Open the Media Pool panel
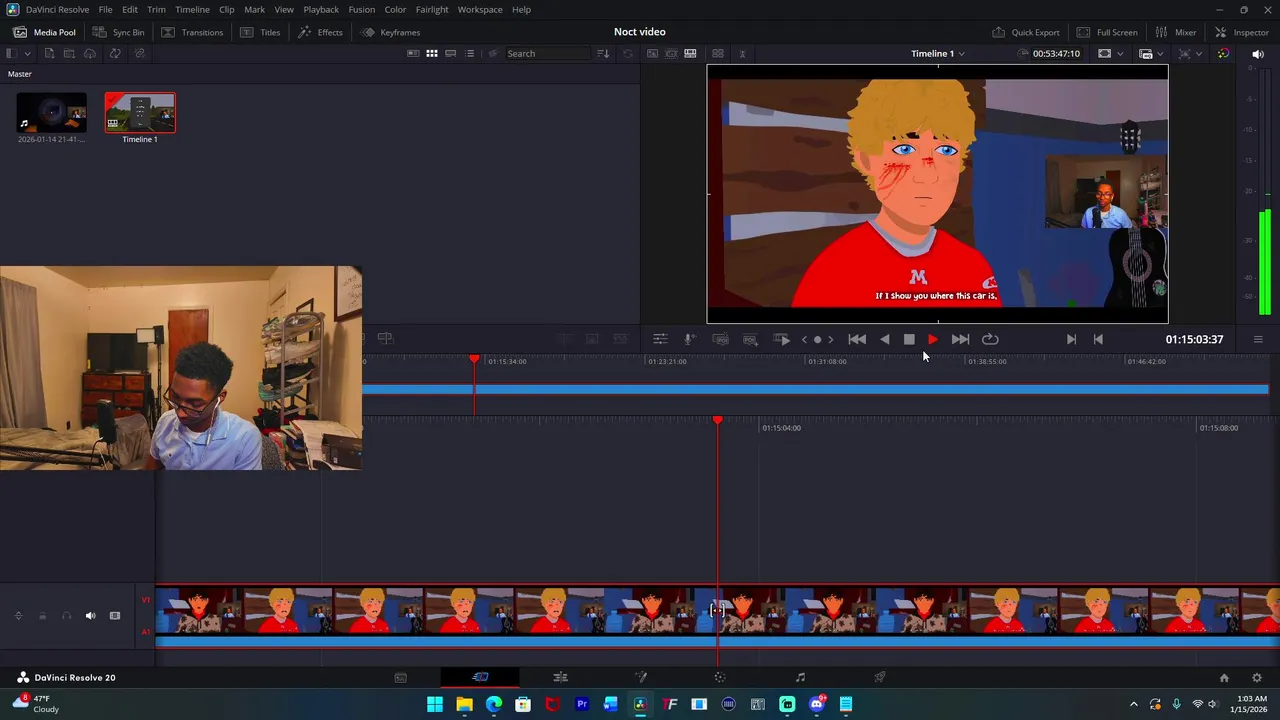 coord(44,32)
